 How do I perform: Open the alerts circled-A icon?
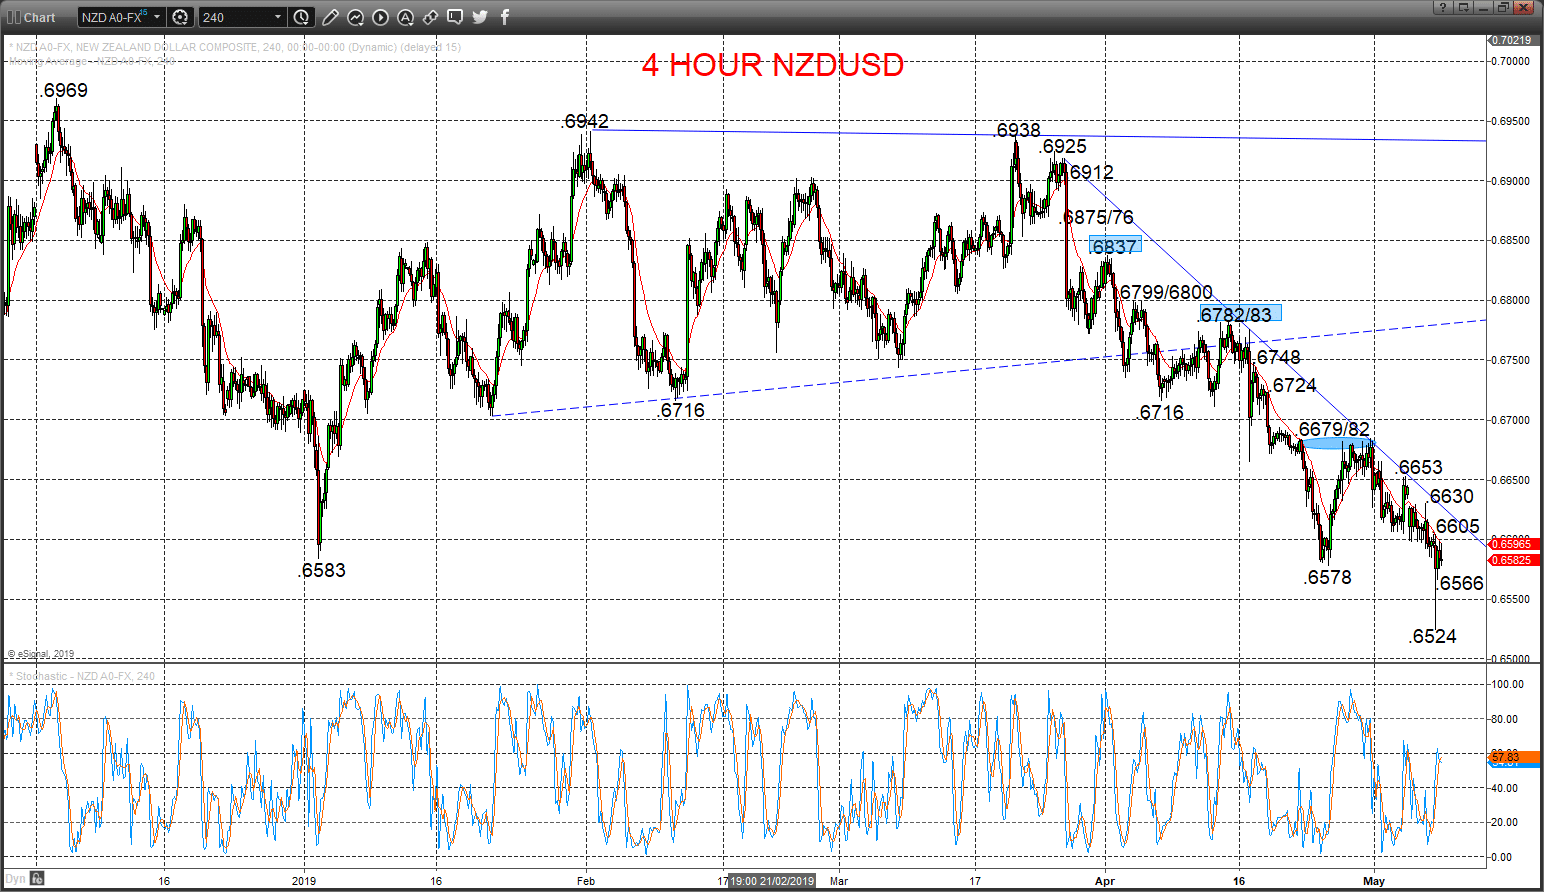(x=406, y=17)
